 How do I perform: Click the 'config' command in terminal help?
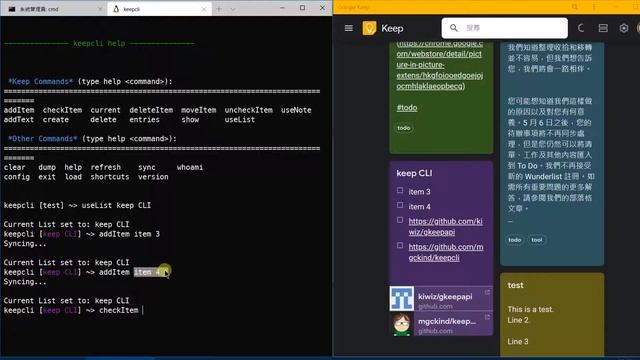(x=17, y=177)
